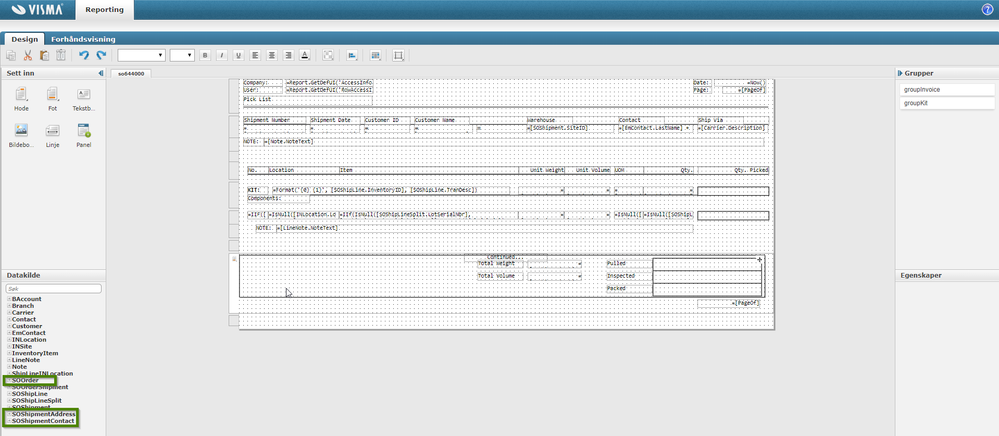Open the font family dropdown
This screenshot has width=999, height=436.
point(141,55)
